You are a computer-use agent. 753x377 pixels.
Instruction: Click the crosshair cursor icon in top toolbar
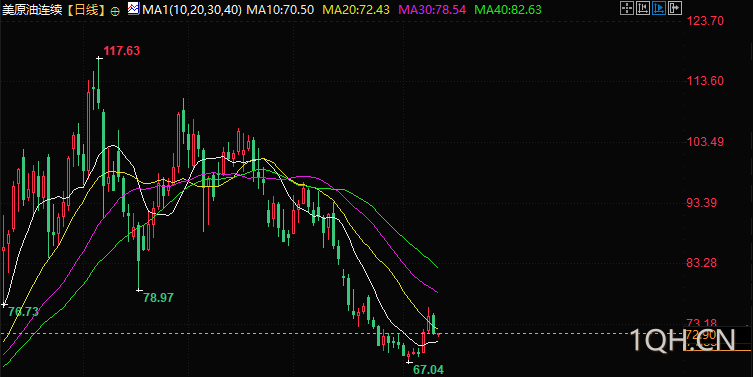click(x=627, y=8)
